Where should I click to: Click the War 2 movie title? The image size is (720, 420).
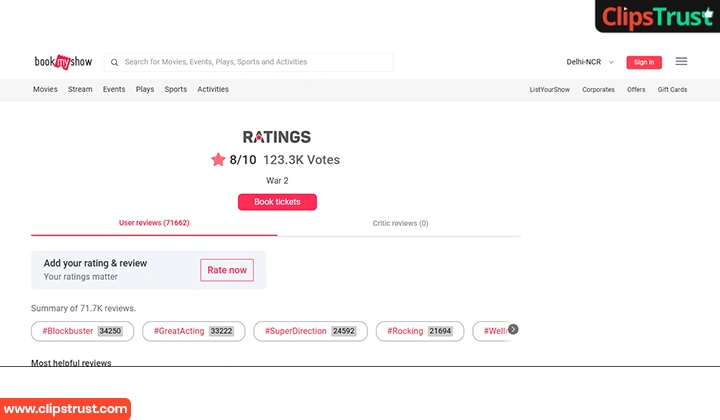point(277,180)
